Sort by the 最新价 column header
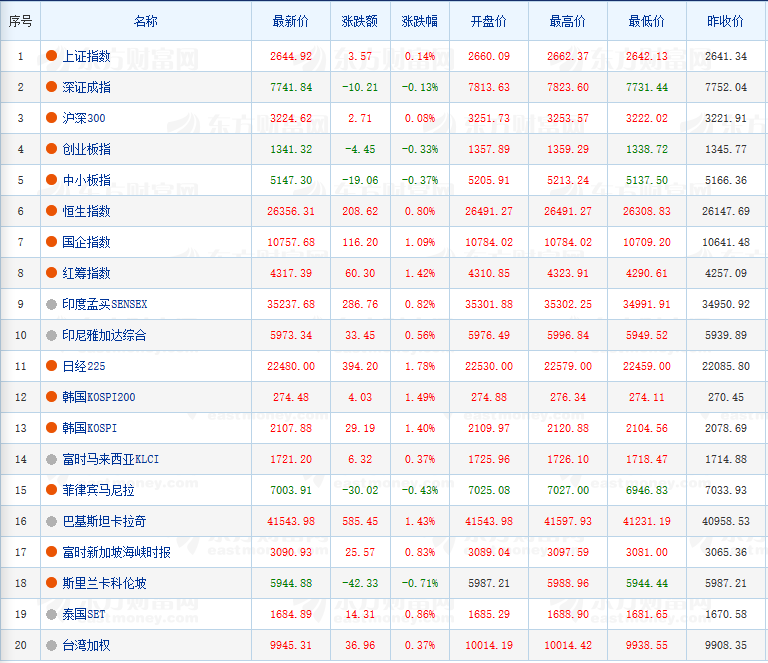This screenshot has width=768, height=663. 291,21
